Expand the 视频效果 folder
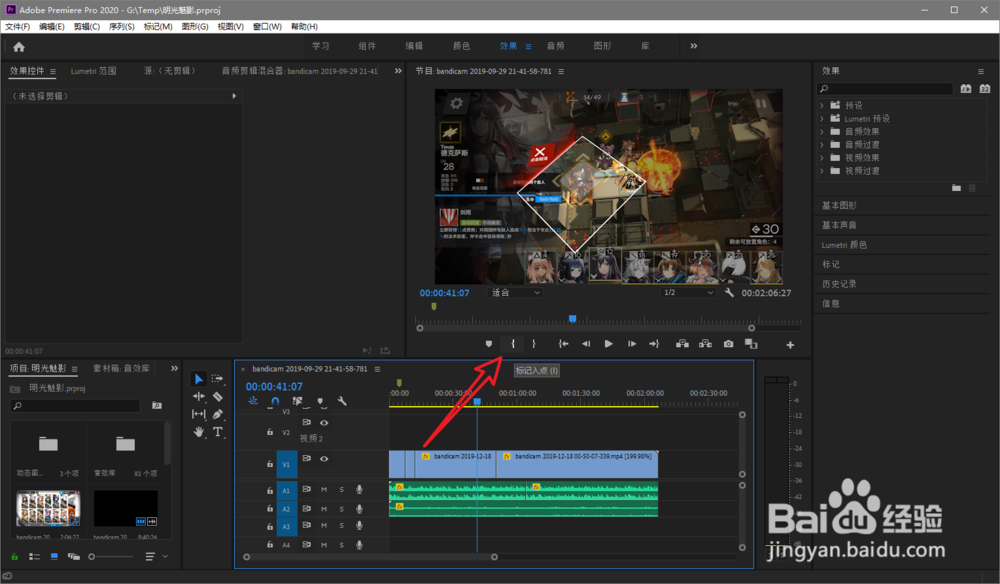Image resolution: width=1000 pixels, height=584 pixels. coord(822,157)
